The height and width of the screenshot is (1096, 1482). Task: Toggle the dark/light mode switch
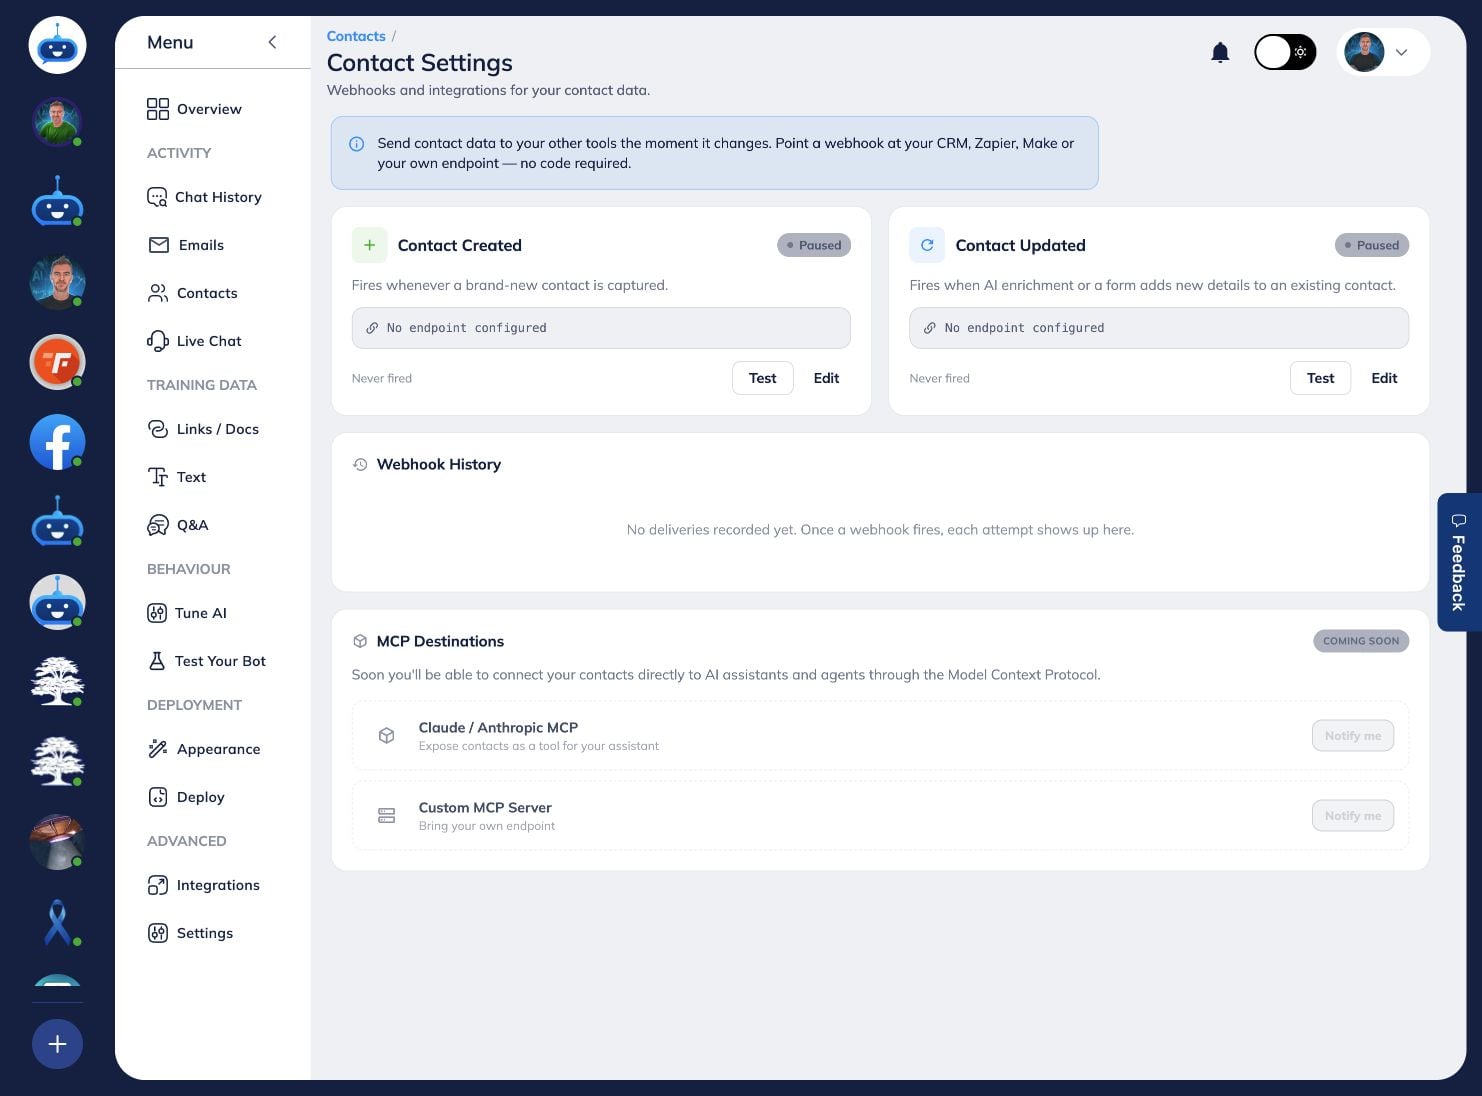coord(1285,52)
